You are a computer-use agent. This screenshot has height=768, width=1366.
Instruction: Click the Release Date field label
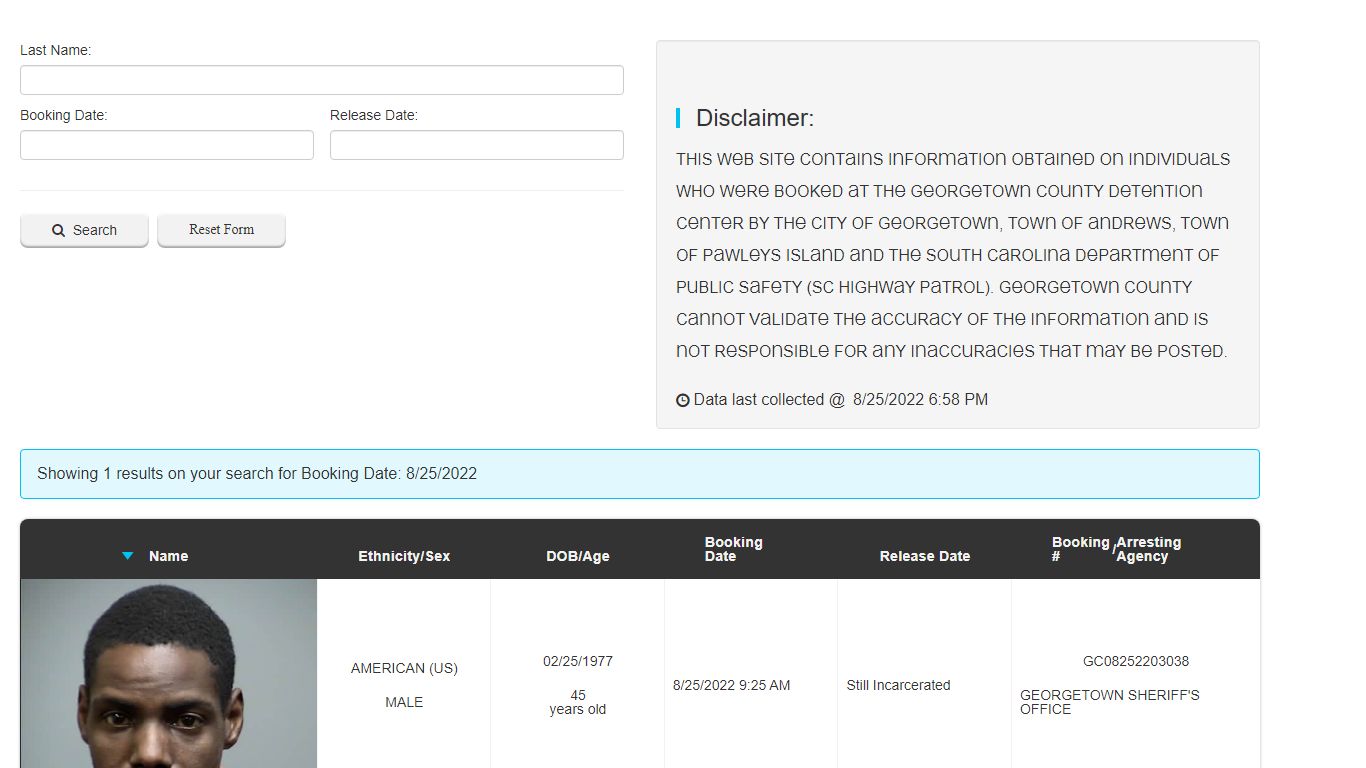(x=374, y=115)
